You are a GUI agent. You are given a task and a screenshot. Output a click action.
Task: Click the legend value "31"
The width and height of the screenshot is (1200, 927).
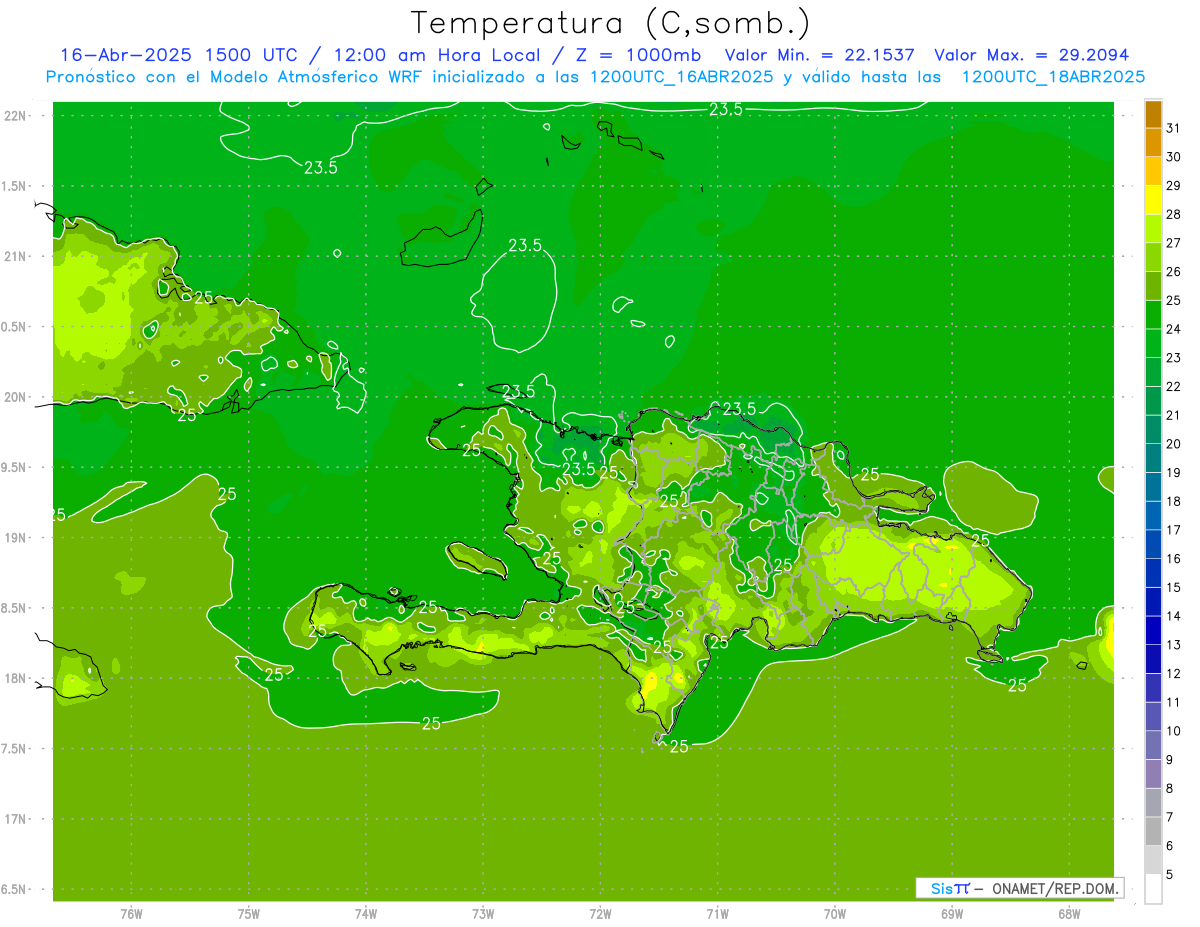point(1173,128)
